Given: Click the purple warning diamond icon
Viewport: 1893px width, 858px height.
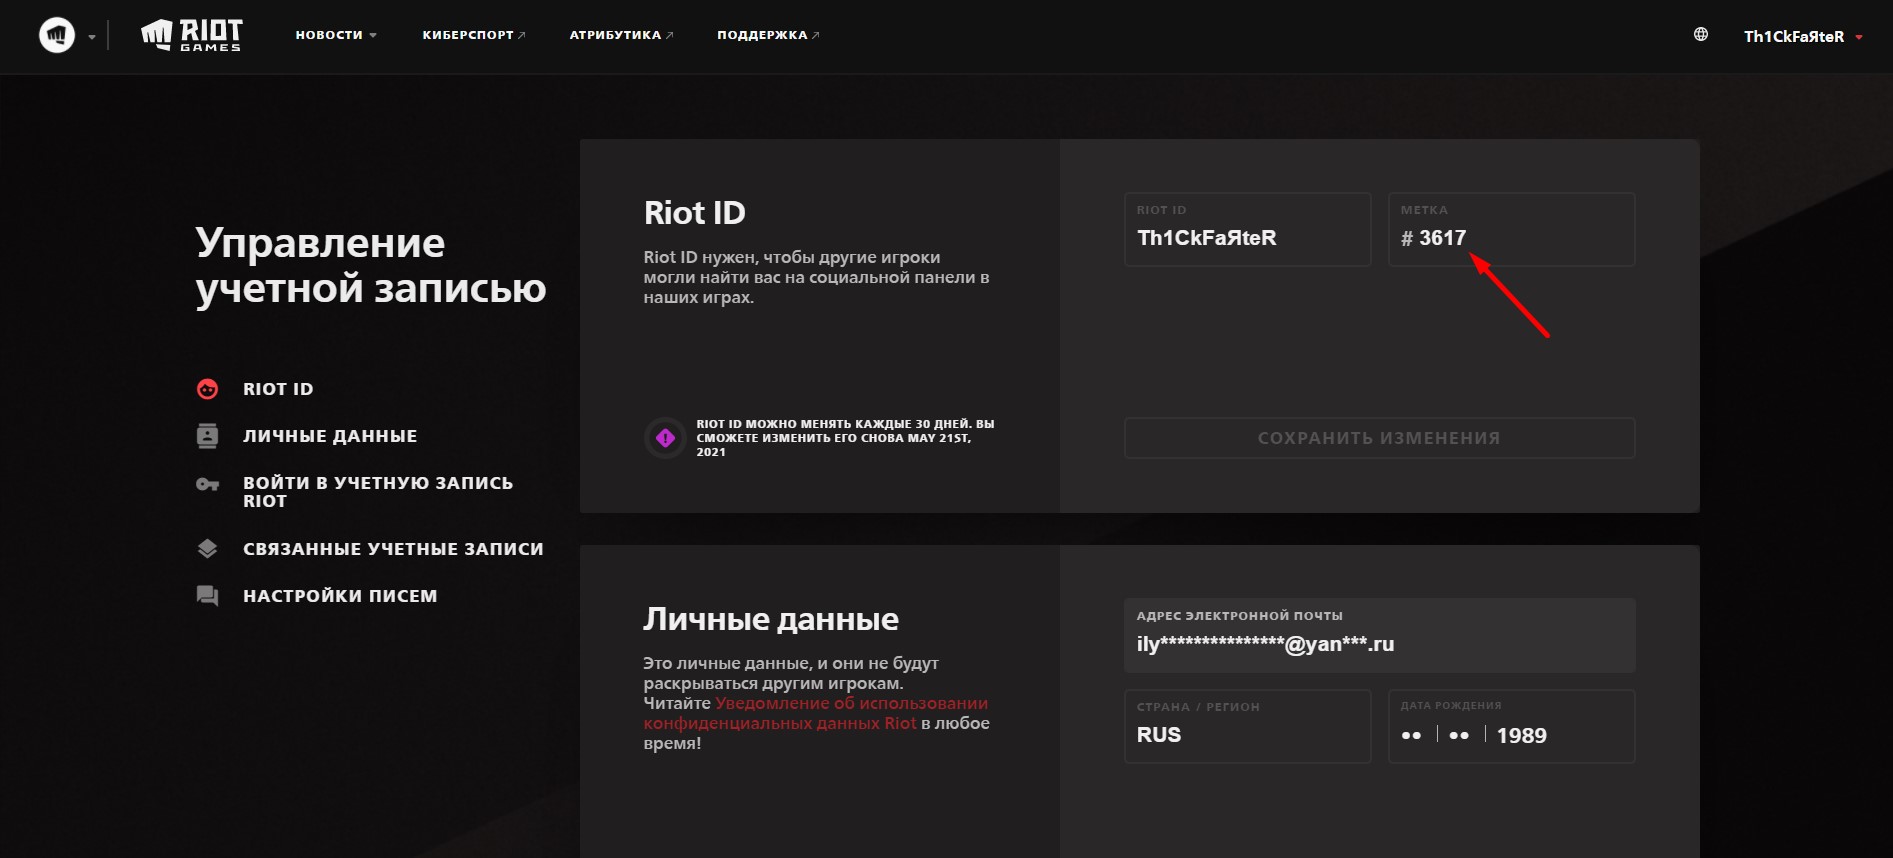Looking at the screenshot, I should pyautogui.click(x=665, y=438).
